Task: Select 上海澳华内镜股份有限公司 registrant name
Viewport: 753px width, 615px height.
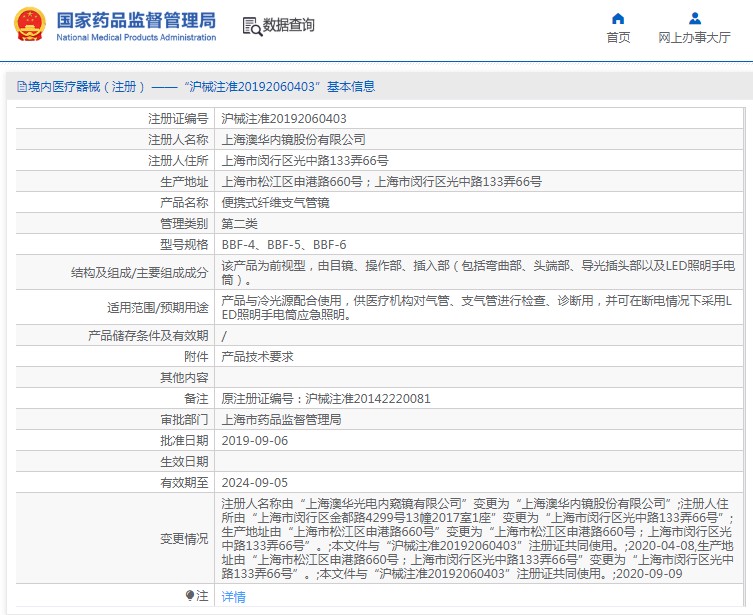Action: (x=293, y=140)
